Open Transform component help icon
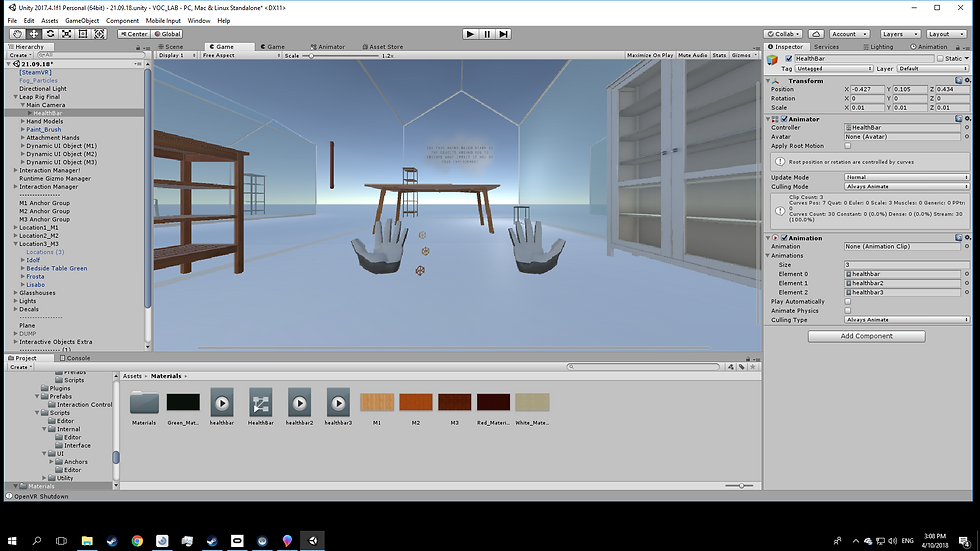The image size is (980, 551). pos(959,81)
